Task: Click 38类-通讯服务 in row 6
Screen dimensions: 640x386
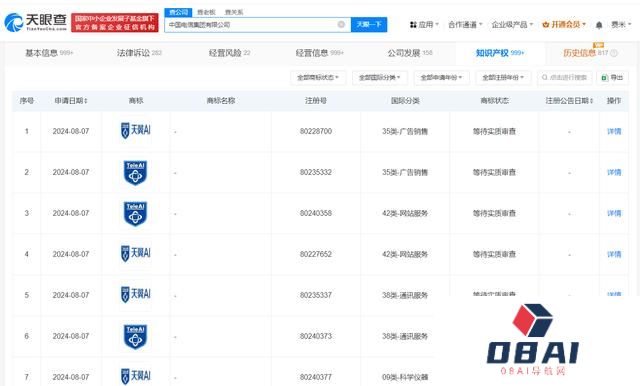Action: pyautogui.click(x=405, y=336)
